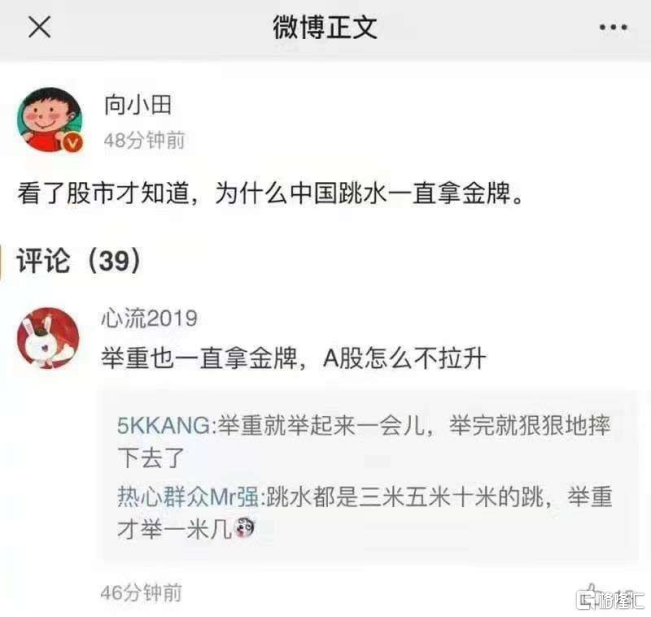
Task: Open the three-dot more options menu
Action: coord(613,28)
